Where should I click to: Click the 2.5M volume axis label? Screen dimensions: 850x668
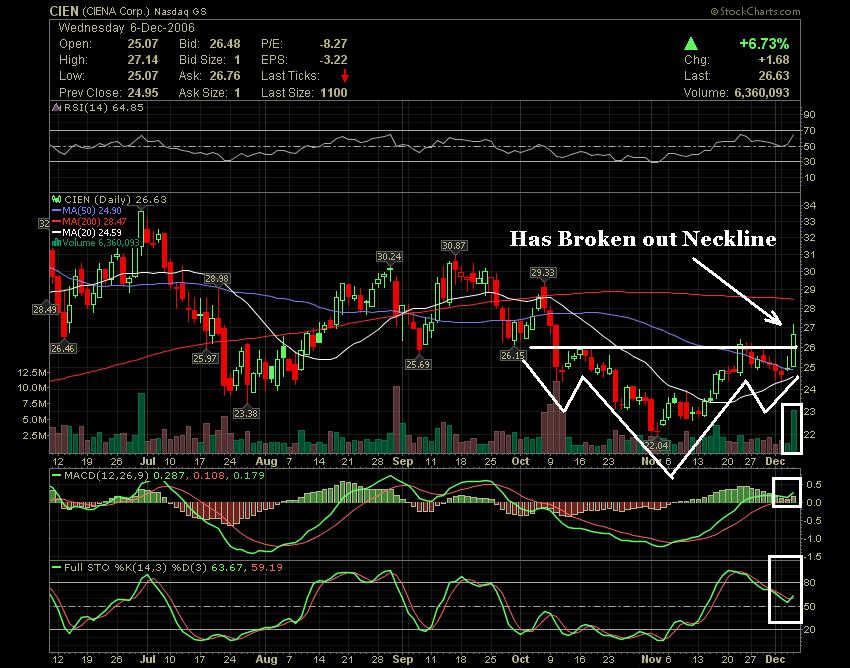click(35, 435)
